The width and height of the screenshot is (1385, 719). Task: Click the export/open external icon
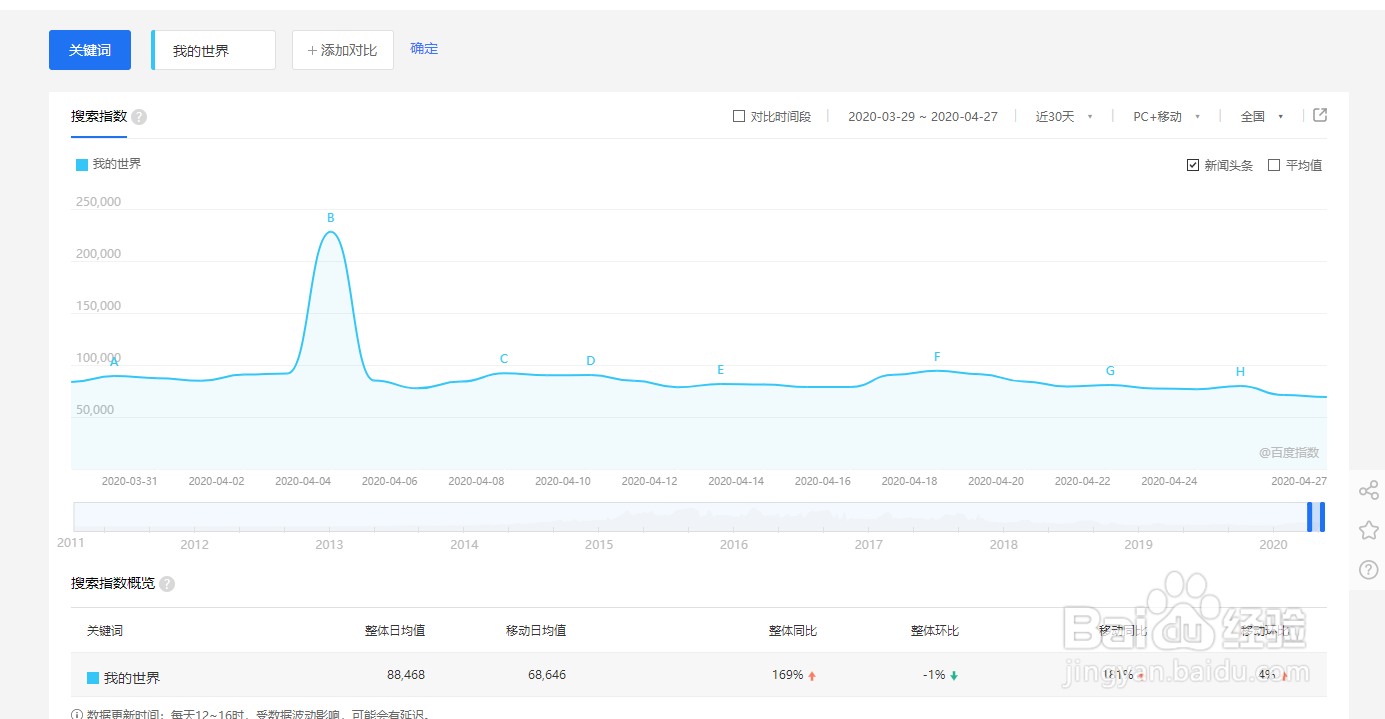pyautogui.click(x=1320, y=115)
